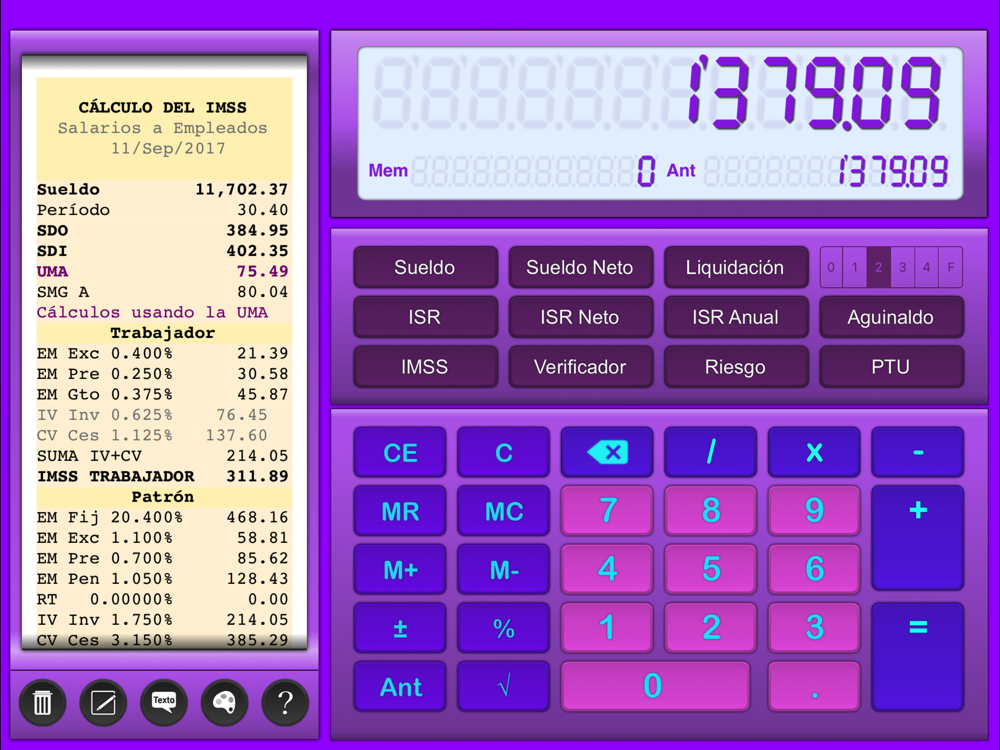Select the SUMA IV+CV 214.05 row
Viewport: 1000px width, 750px height.
(163, 456)
